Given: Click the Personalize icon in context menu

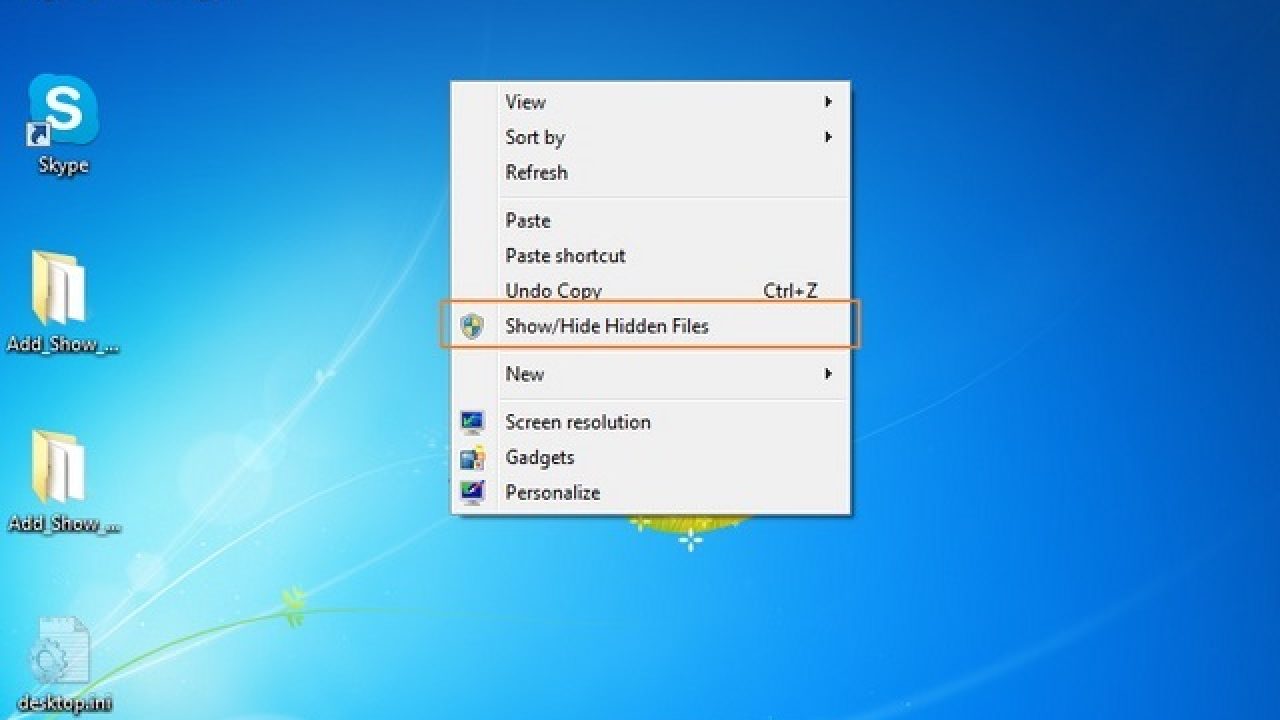Looking at the screenshot, I should 472,493.
